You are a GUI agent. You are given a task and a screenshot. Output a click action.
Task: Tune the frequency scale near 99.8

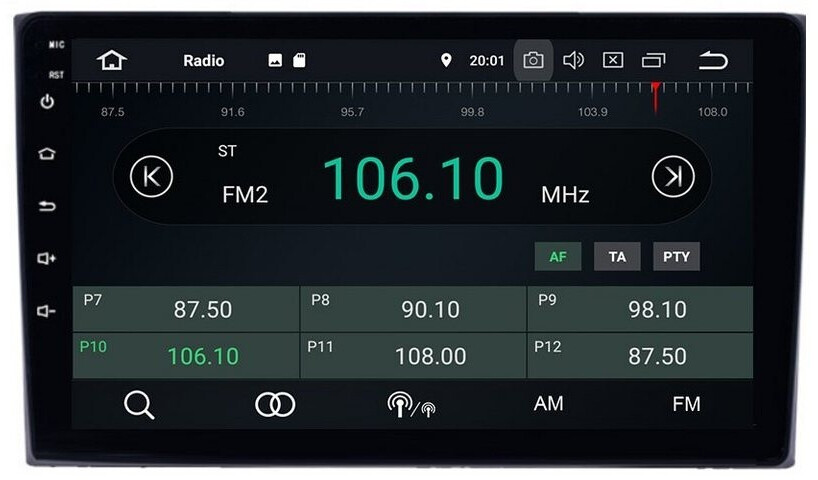pos(472,112)
